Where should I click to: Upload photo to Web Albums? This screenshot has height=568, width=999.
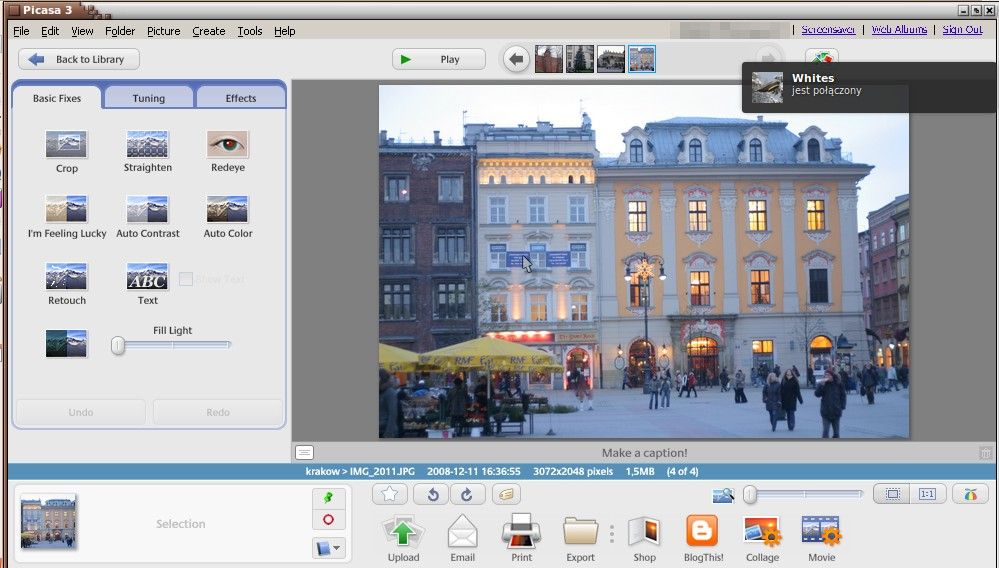tap(403, 539)
